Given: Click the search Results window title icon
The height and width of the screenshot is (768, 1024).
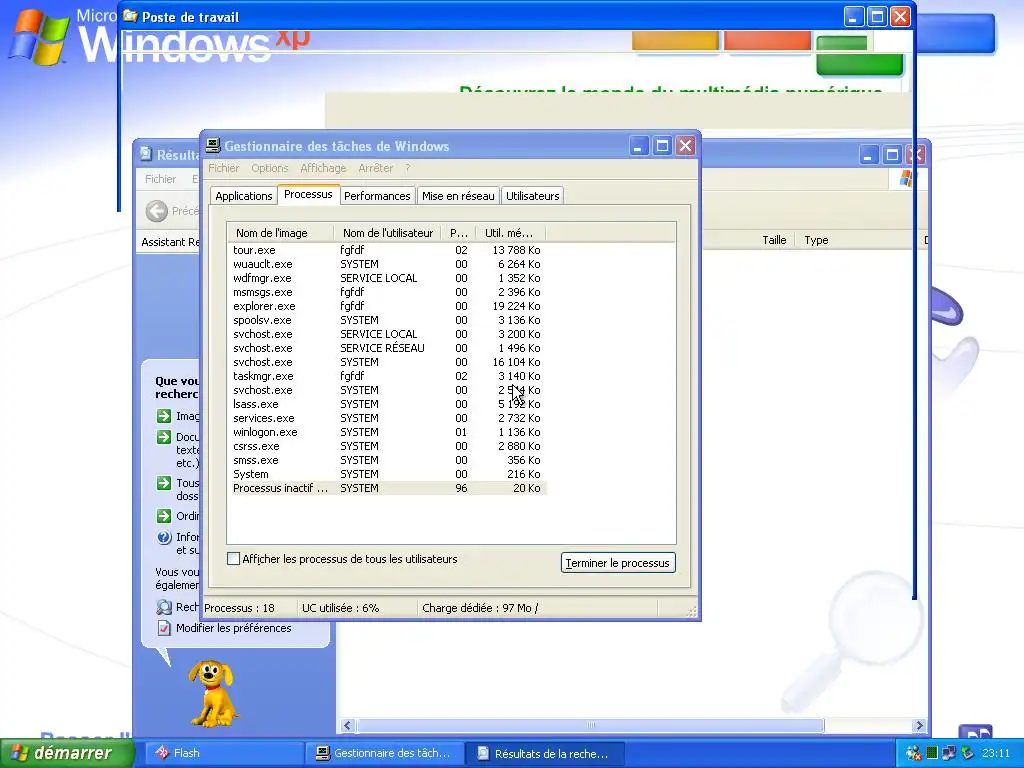Looking at the screenshot, I should tap(146, 154).
